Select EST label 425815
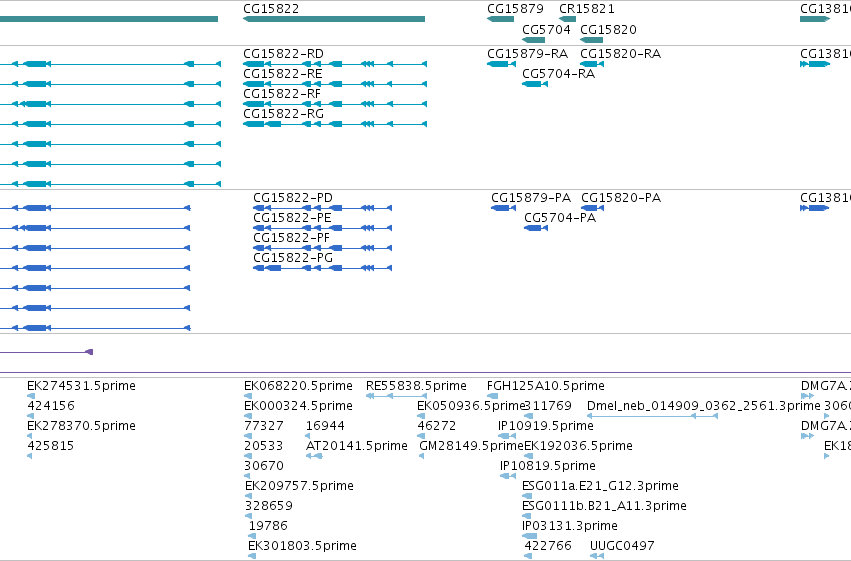 pyautogui.click(x=50, y=446)
